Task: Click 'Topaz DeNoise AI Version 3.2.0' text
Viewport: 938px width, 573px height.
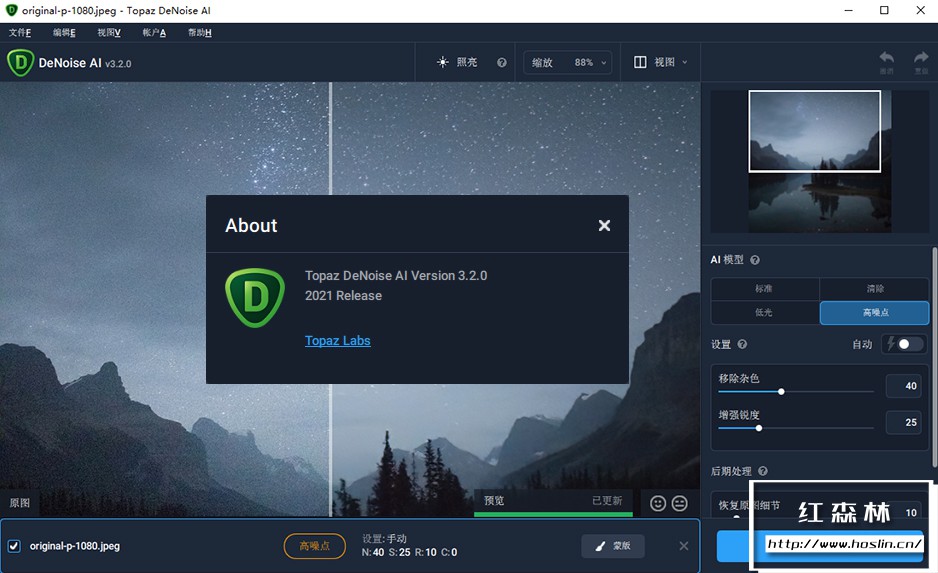Action: point(396,276)
